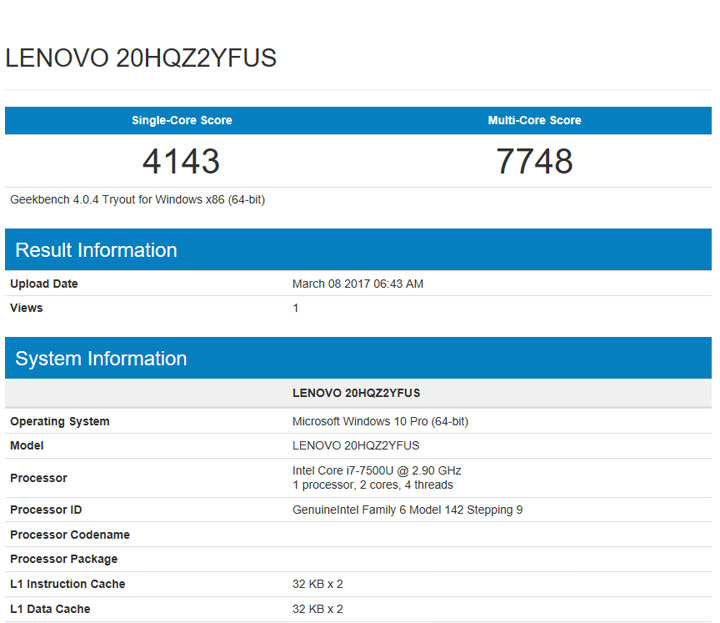The width and height of the screenshot is (720, 623).
Task: Click the Microsoft Windows 10 Pro value
Action: (x=380, y=421)
